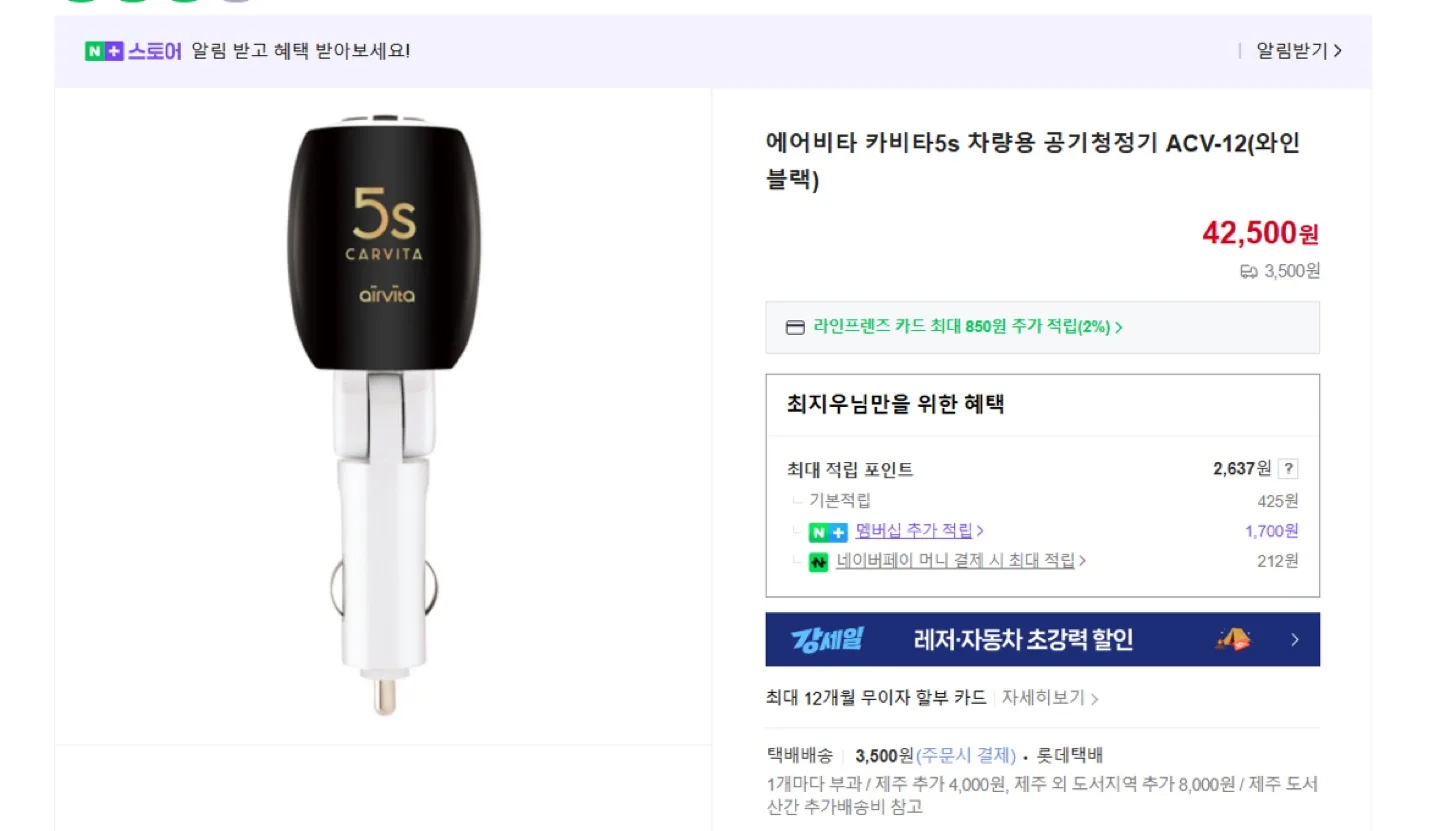This screenshot has width=1440, height=831.
Task: Expand the 멤버십 추가 적립 details
Action: (x=919, y=531)
